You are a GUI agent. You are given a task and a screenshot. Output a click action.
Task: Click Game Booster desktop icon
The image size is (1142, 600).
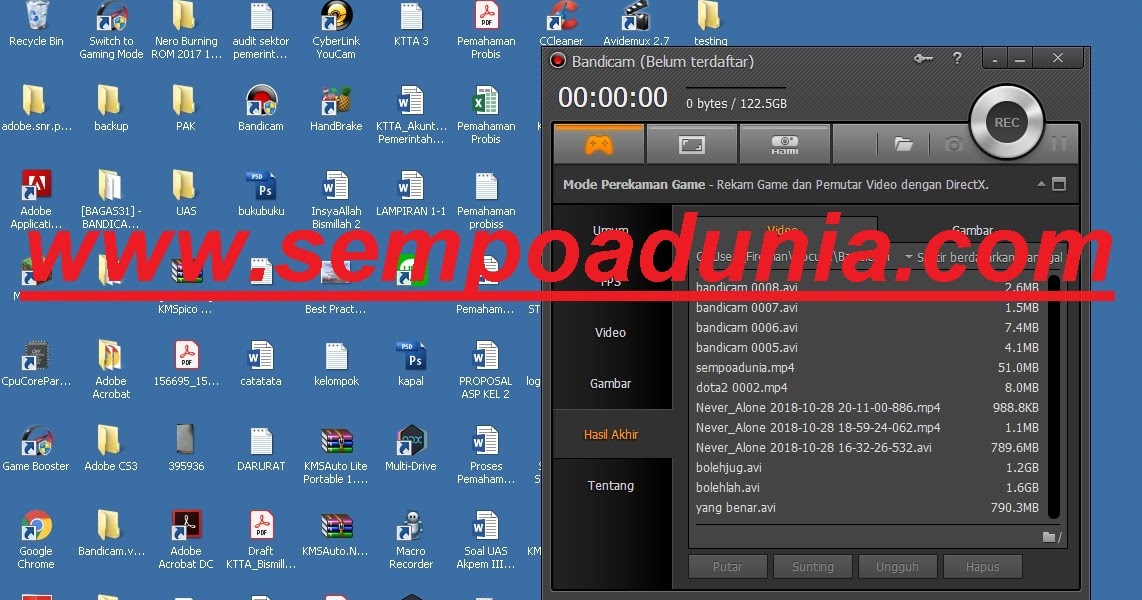click(36, 448)
